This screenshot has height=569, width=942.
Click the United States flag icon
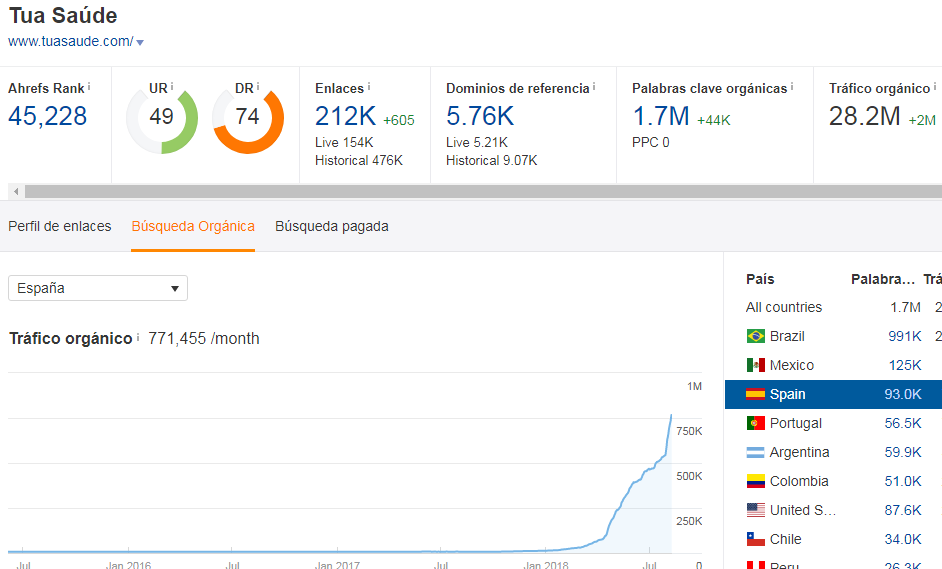pos(756,510)
